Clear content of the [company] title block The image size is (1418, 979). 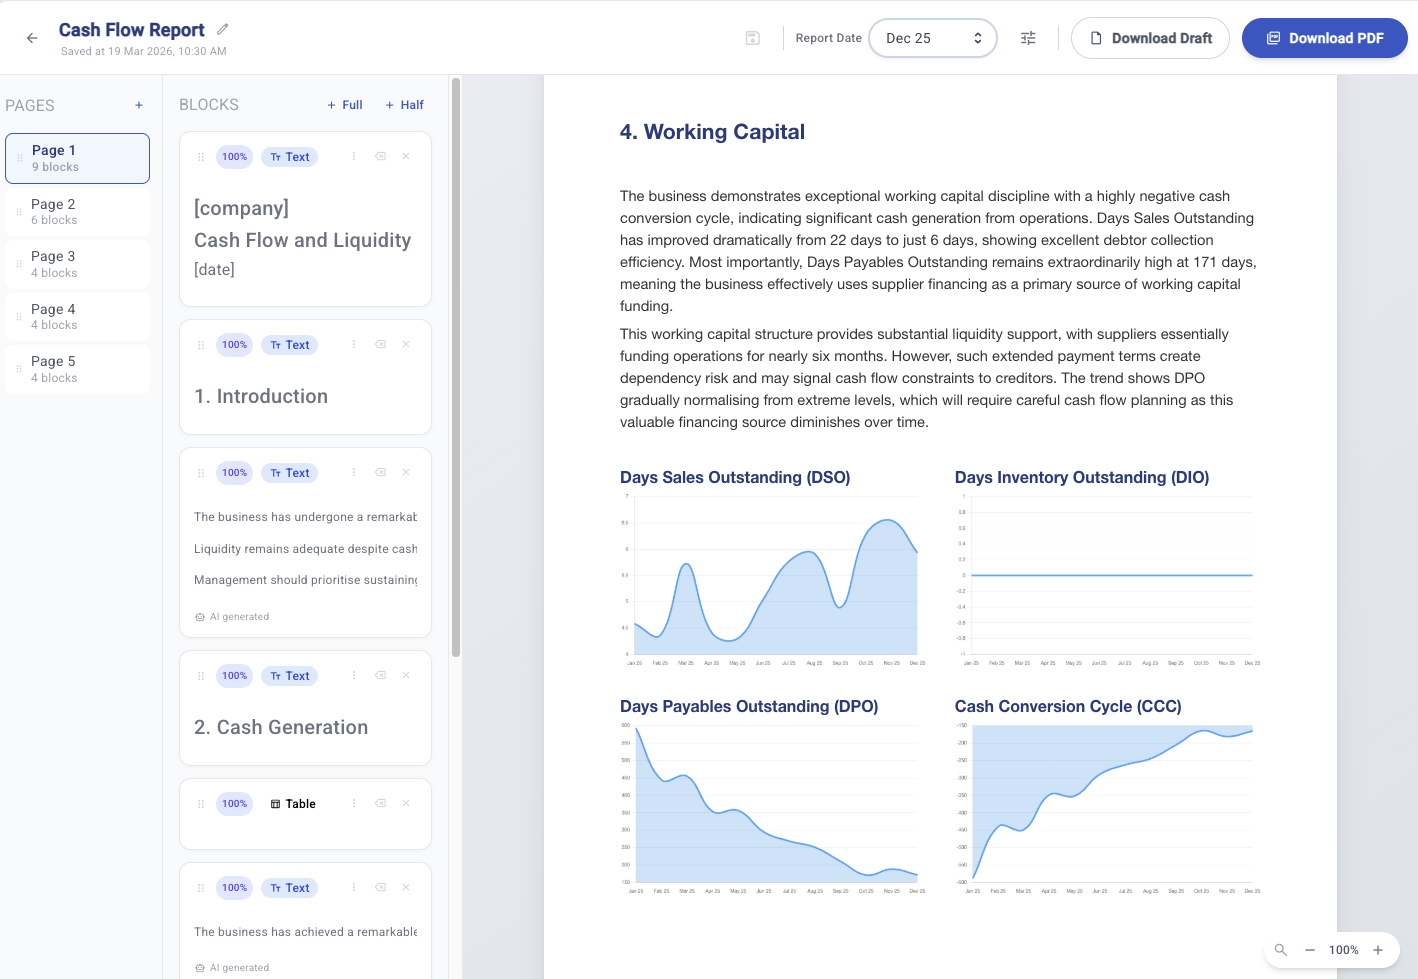(381, 156)
